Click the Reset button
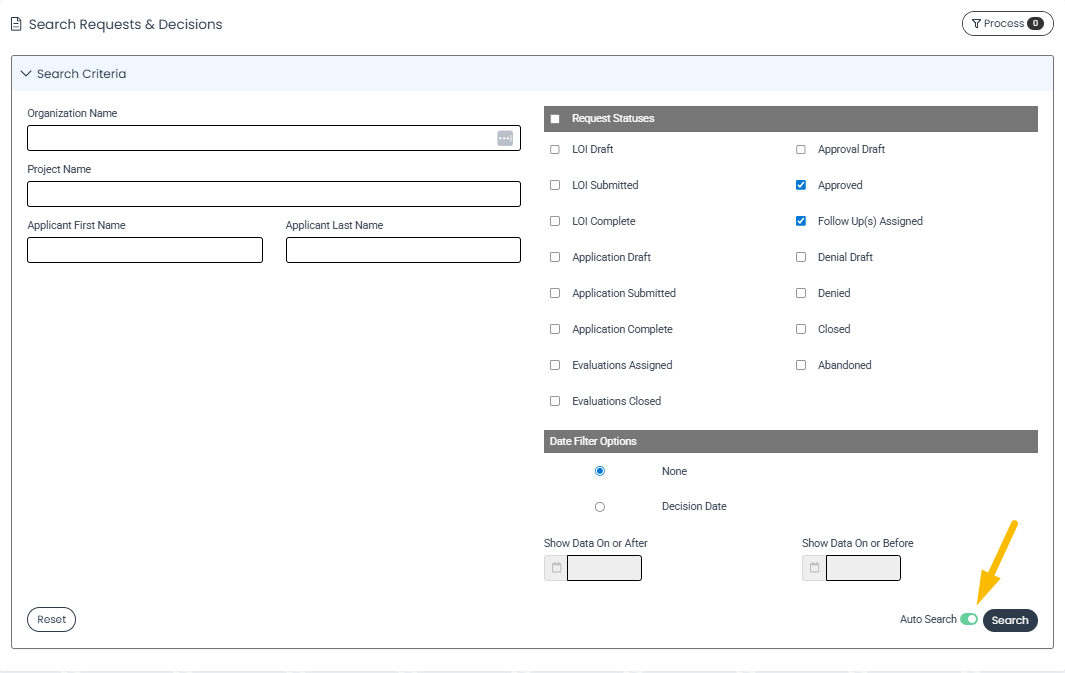The image size is (1065, 673). tap(52, 619)
